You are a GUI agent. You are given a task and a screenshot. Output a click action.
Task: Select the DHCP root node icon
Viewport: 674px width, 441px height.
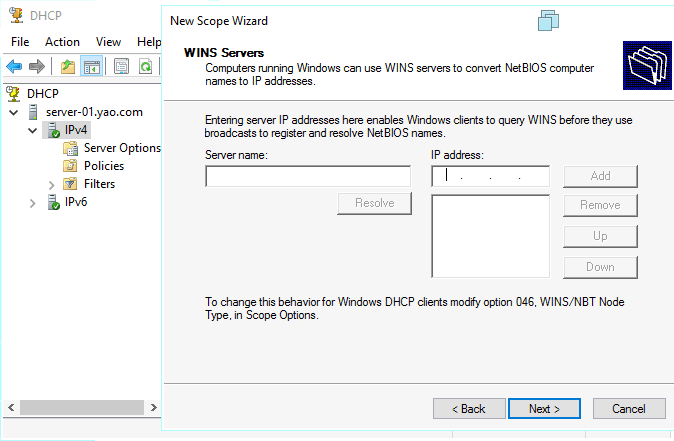coord(14,93)
